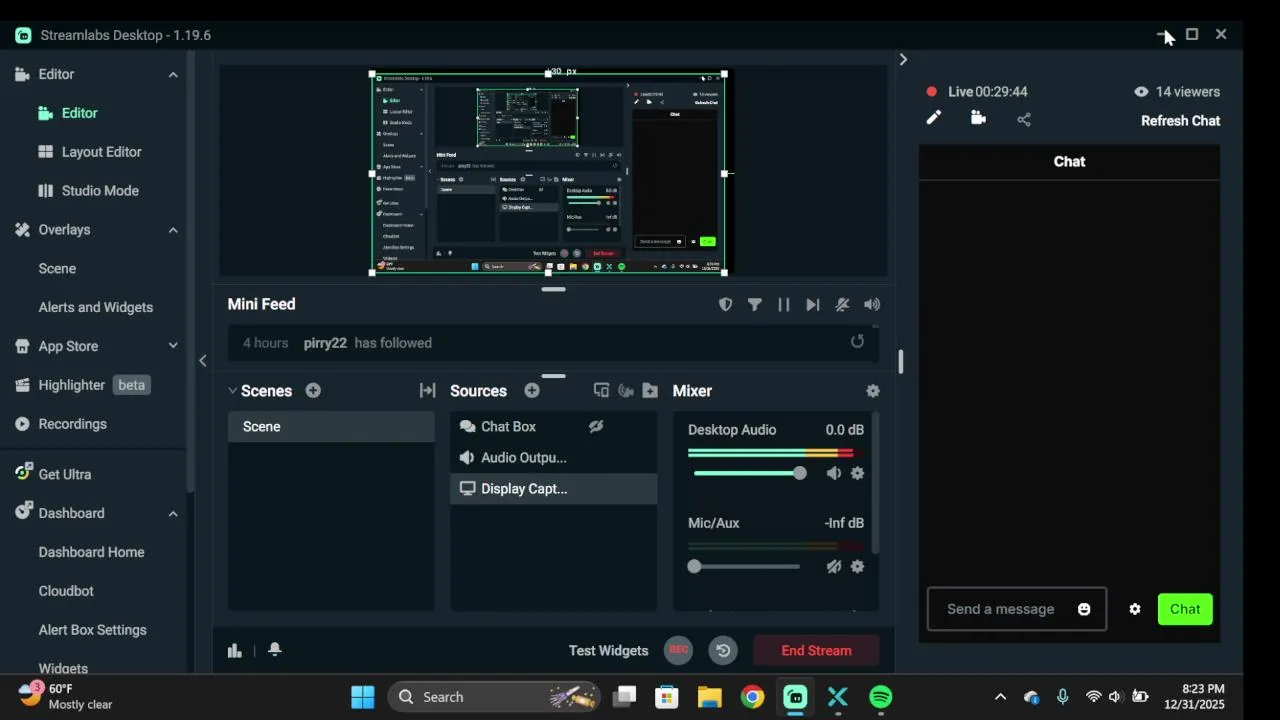1280x720 pixels.
Task: Open Recordings page
Action: pyautogui.click(x=72, y=424)
